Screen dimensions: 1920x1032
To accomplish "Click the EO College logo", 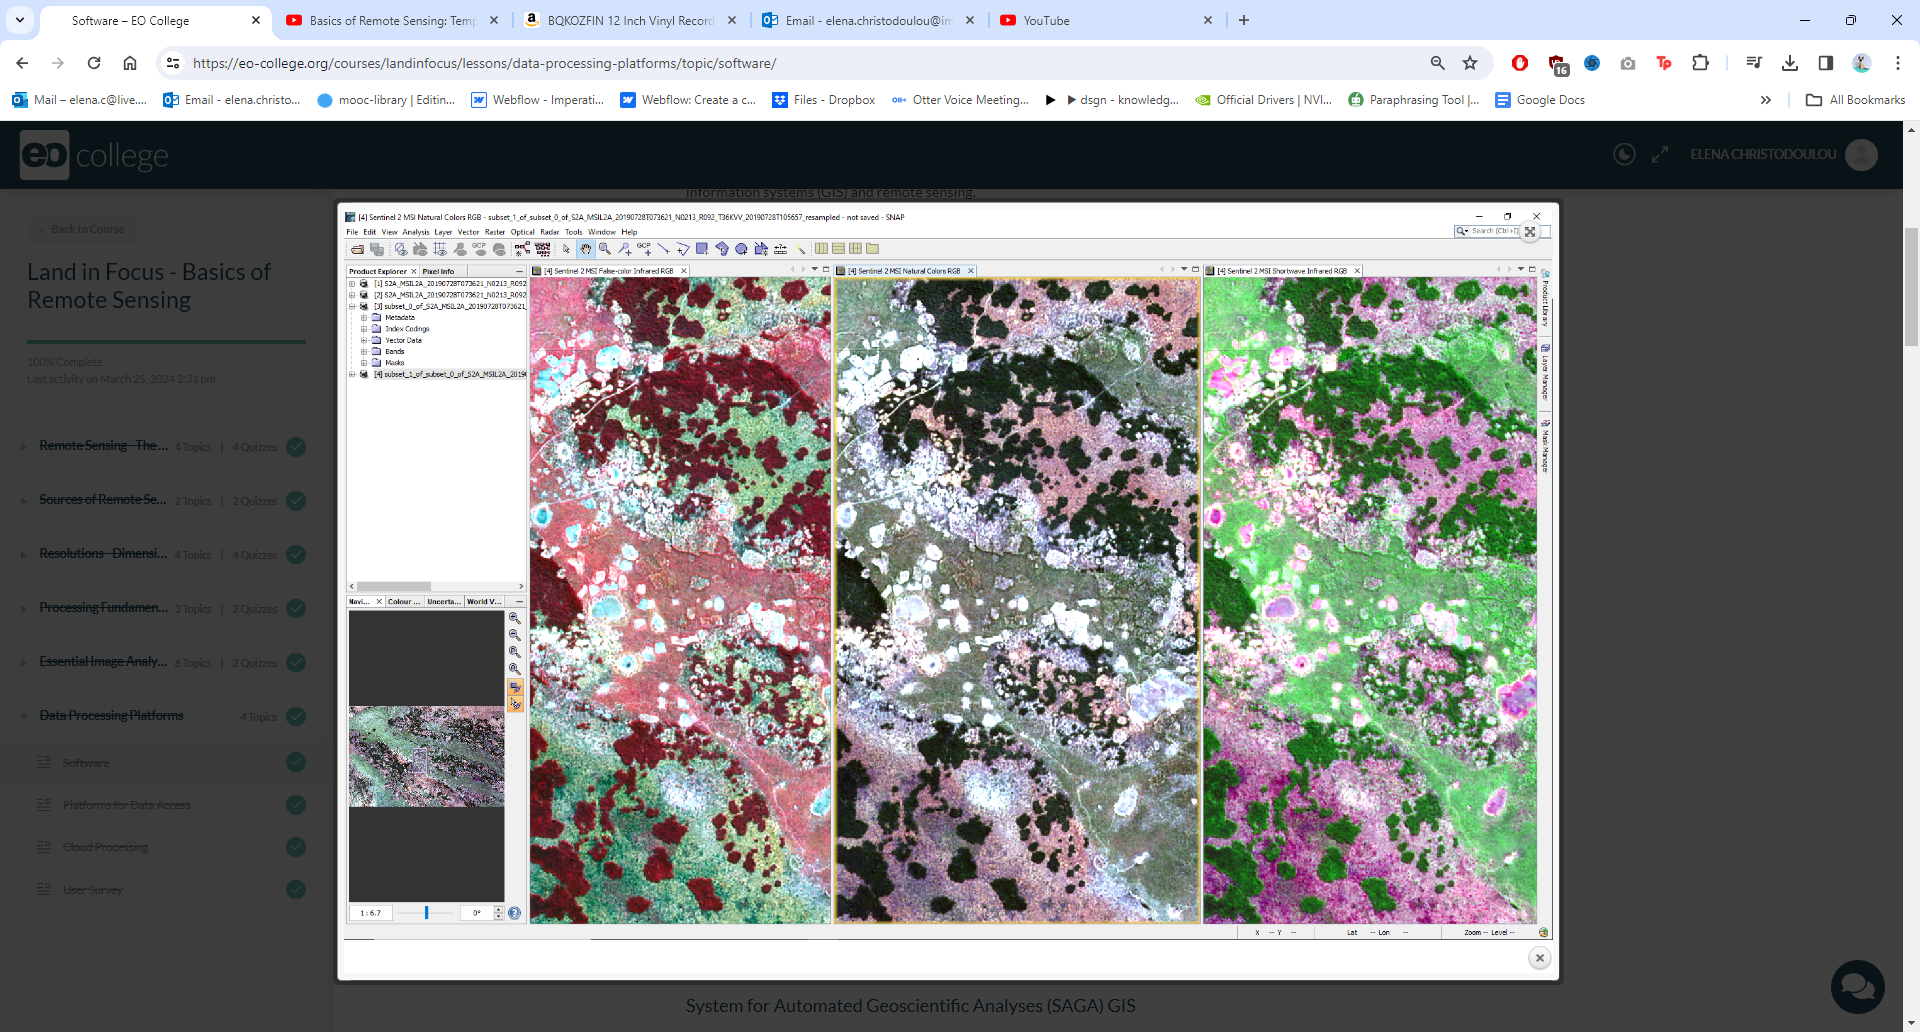I will (x=95, y=155).
